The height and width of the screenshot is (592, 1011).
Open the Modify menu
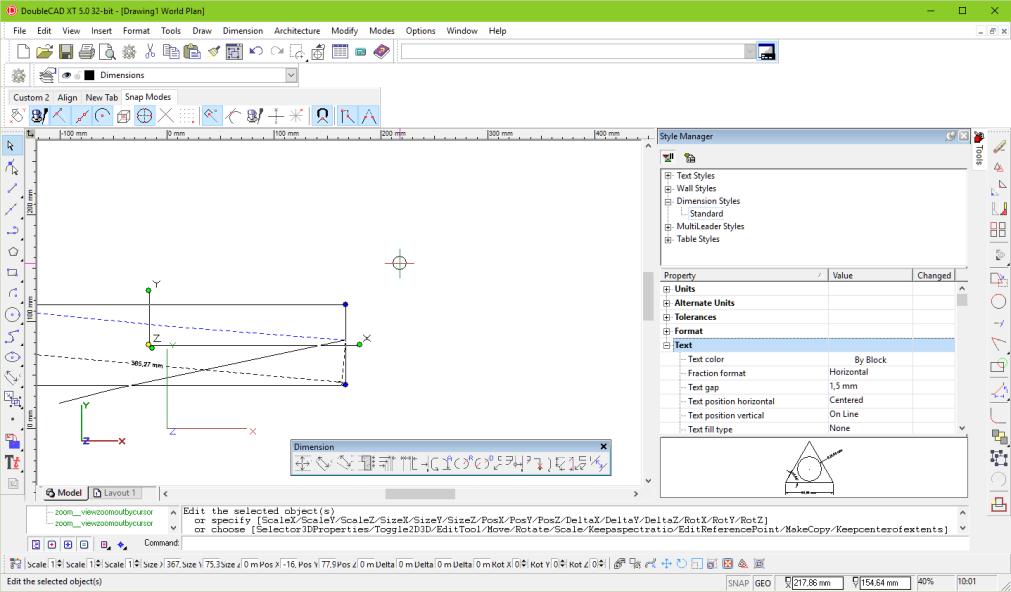[344, 30]
